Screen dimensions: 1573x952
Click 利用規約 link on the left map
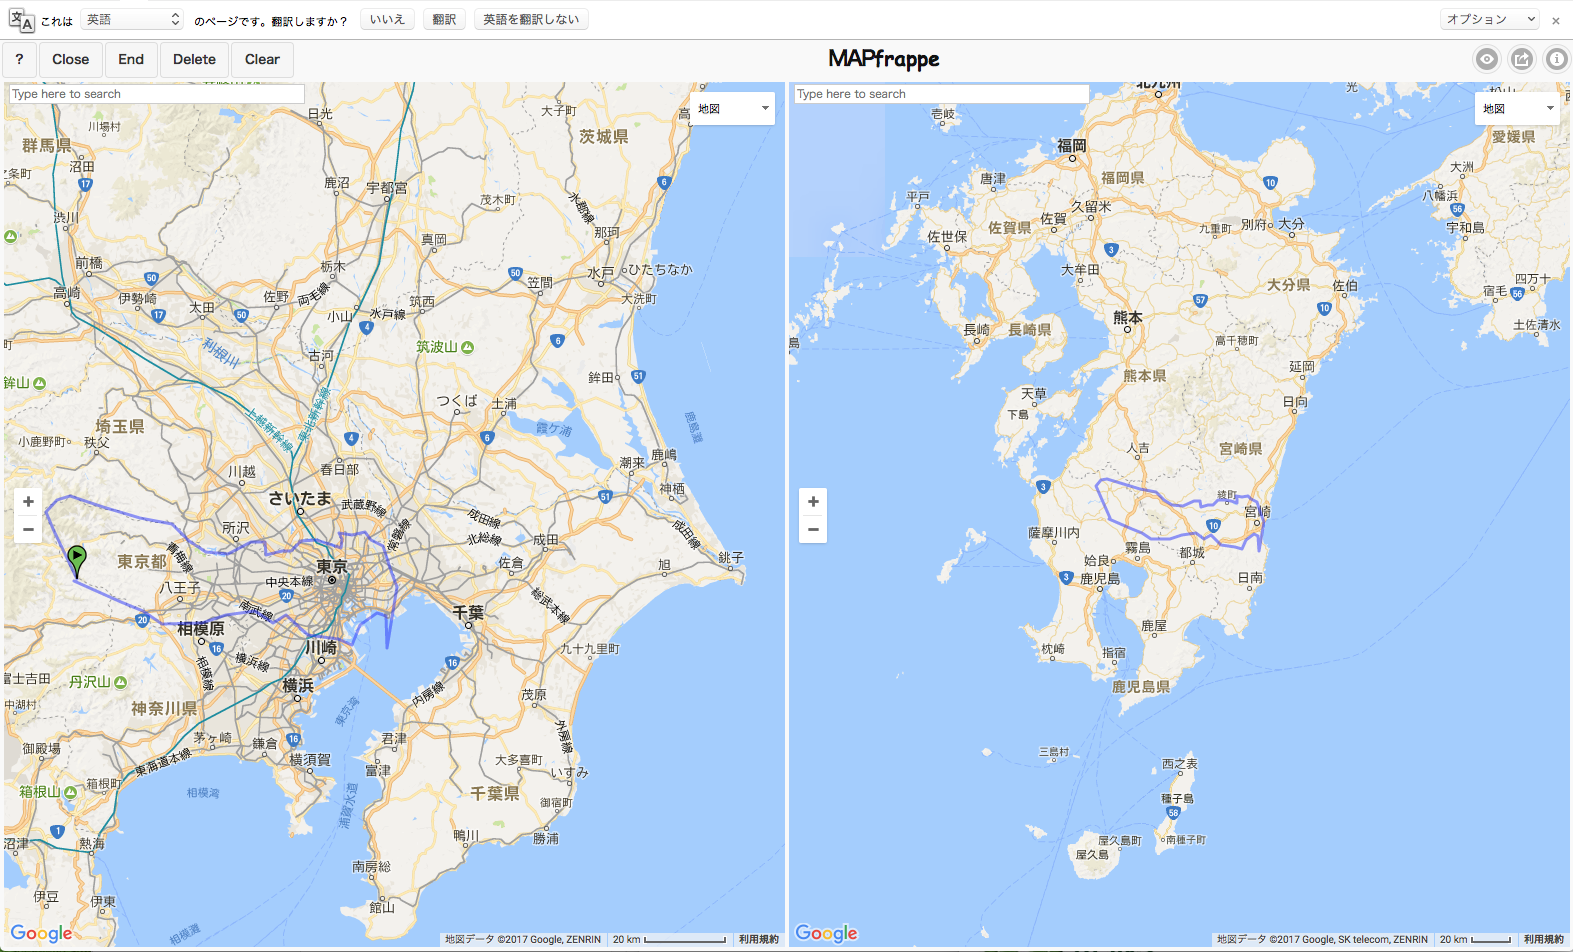(758, 939)
